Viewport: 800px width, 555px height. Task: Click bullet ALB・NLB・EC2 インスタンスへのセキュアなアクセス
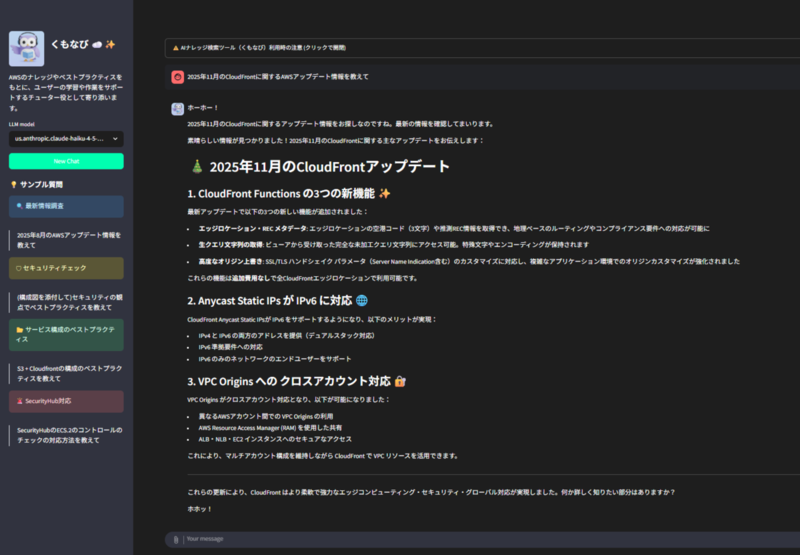tap(275, 439)
